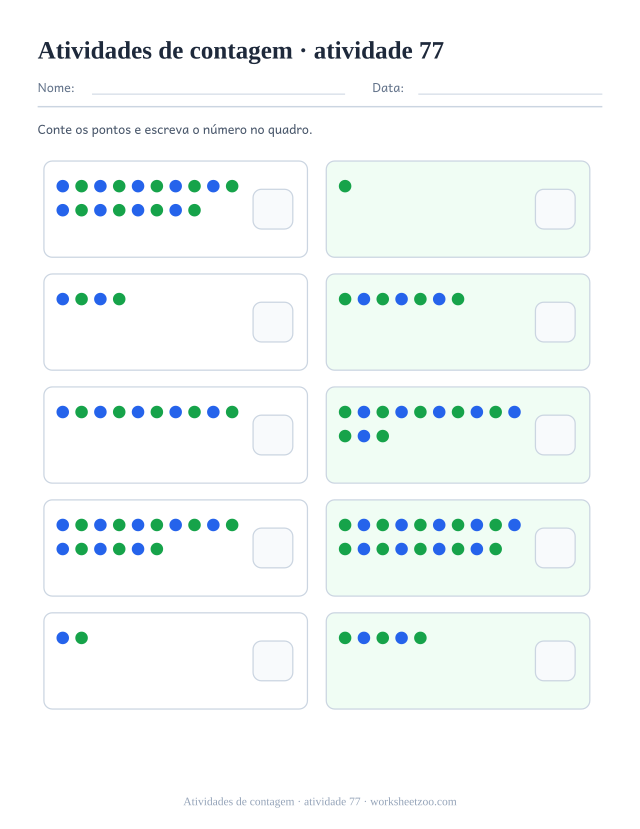Click answer box for ten-dot card
Screen dimensions: 640x829
pyautogui.click(x=273, y=435)
